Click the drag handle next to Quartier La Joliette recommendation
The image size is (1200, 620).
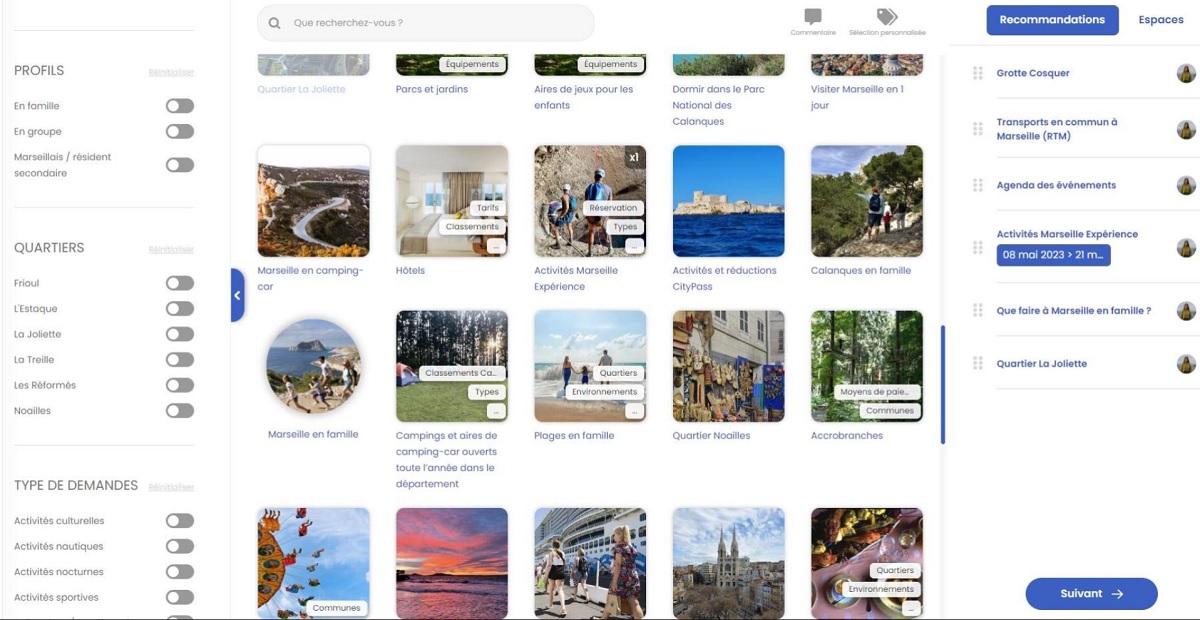coord(978,364)
